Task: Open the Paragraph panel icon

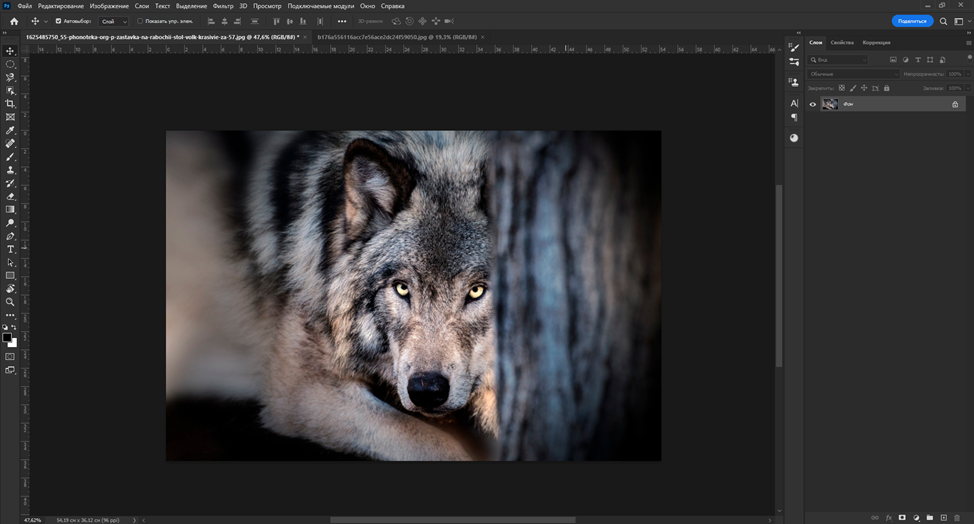Action: coord(794,117)
